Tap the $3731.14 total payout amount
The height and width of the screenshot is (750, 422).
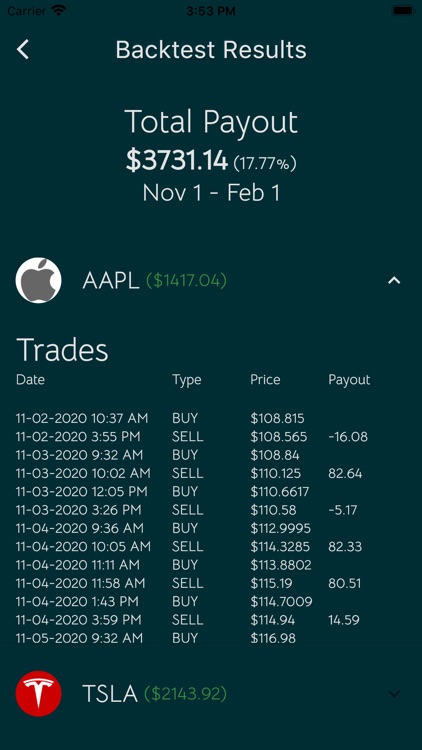point(177,160)
